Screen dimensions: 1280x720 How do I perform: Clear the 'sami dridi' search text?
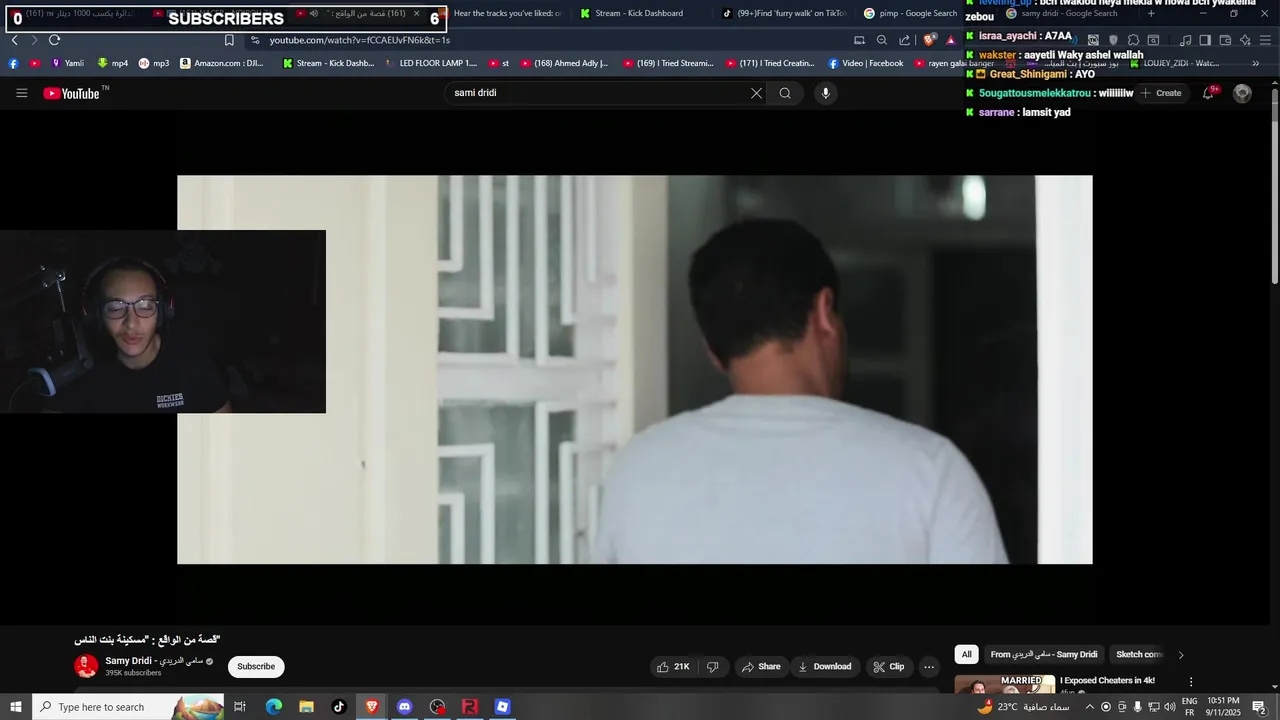tap(756, 93)
